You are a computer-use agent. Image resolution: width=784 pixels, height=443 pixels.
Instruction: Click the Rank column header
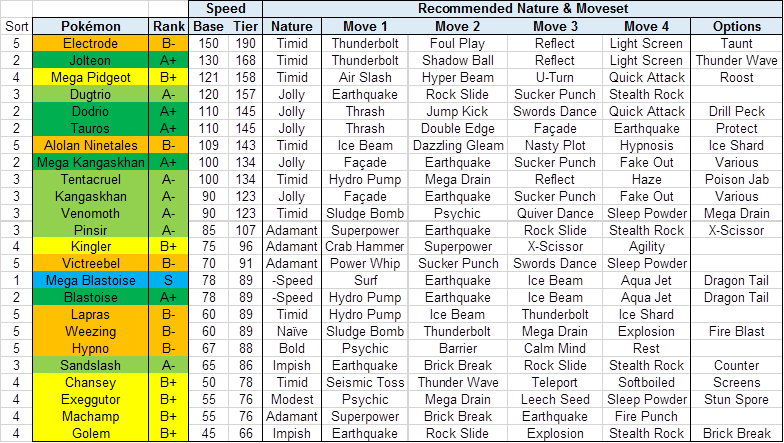click(x=168, y=26)
